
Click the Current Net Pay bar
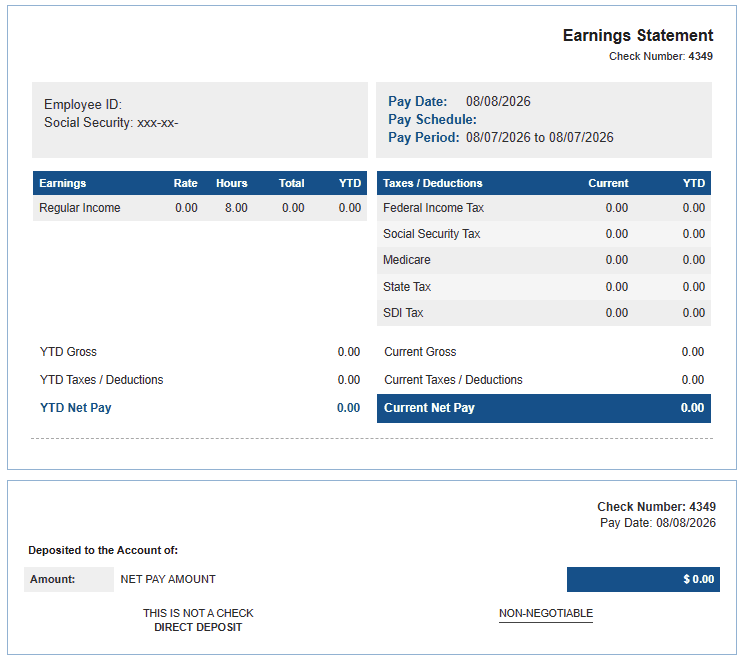click(x=544, y=408)
